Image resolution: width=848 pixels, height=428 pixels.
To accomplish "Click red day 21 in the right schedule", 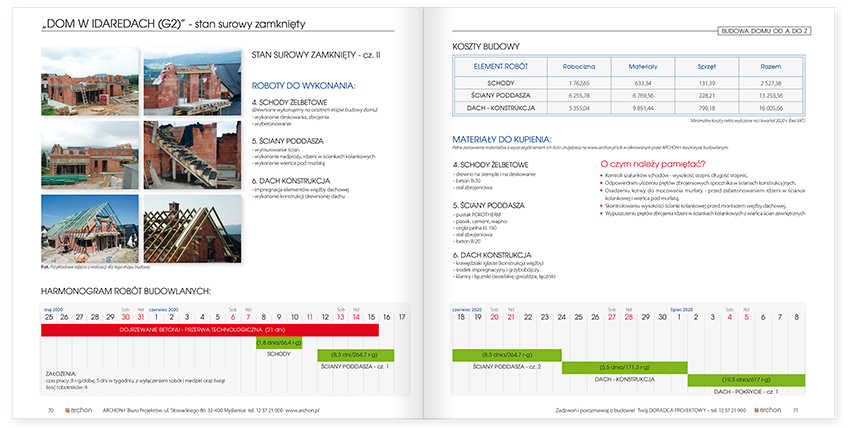I will click(x=511, y=317).
